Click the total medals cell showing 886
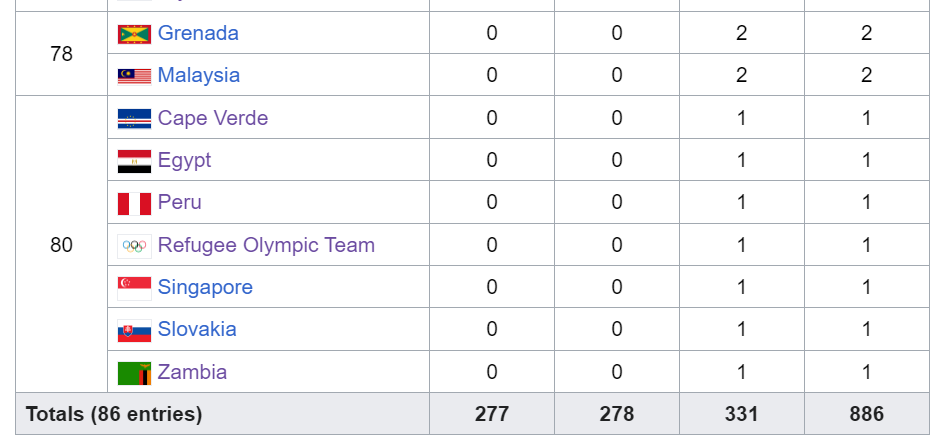The height and width of the screenshot is (446, 938). 866,414
